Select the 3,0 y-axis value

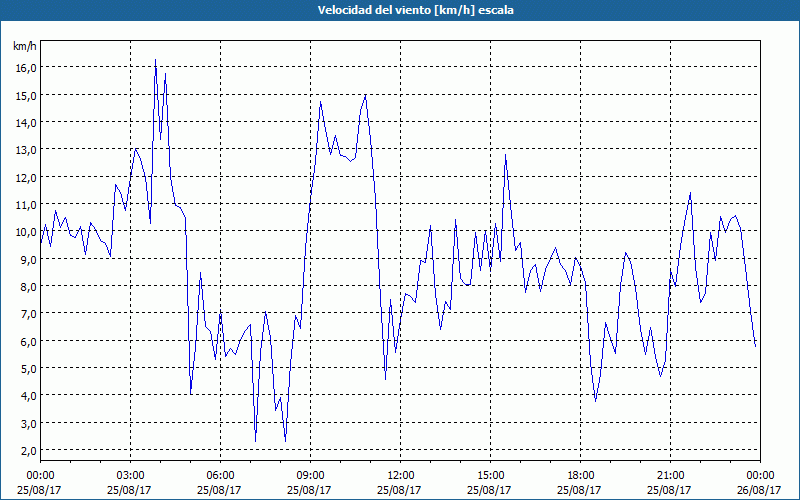coord(29,423)
